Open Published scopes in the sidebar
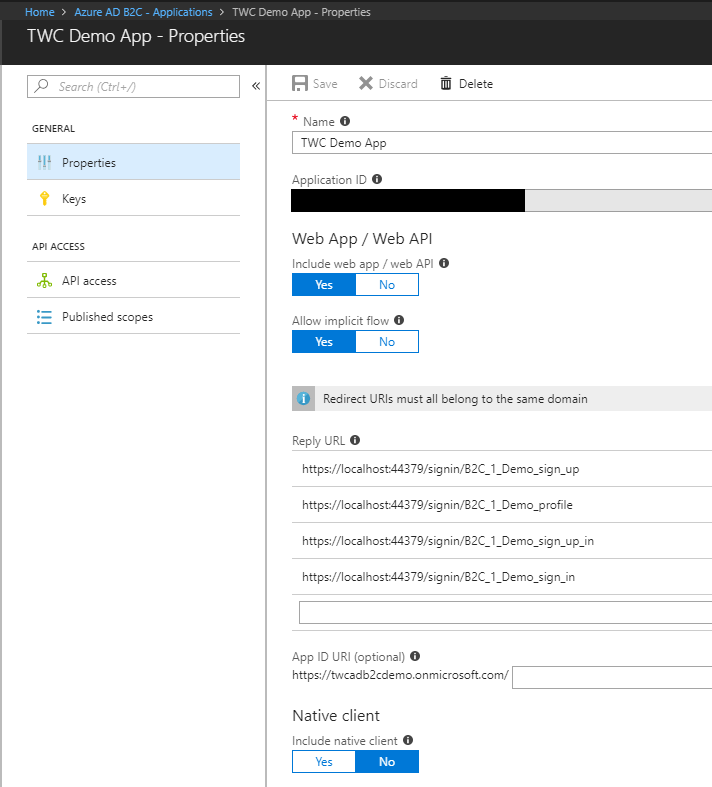The height and width of the screenshot is (787, 712). (x=133, y=317)
